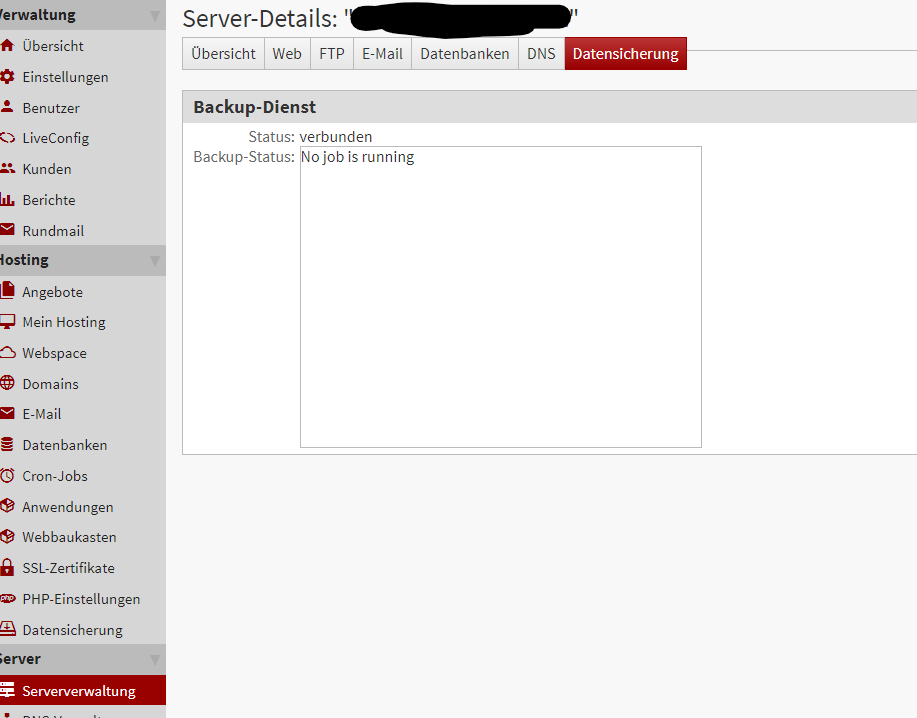Viewport: 917px width, 718px height.
Task: Click the bar chart icon for Berichte
Action: [x=8, y=200]
